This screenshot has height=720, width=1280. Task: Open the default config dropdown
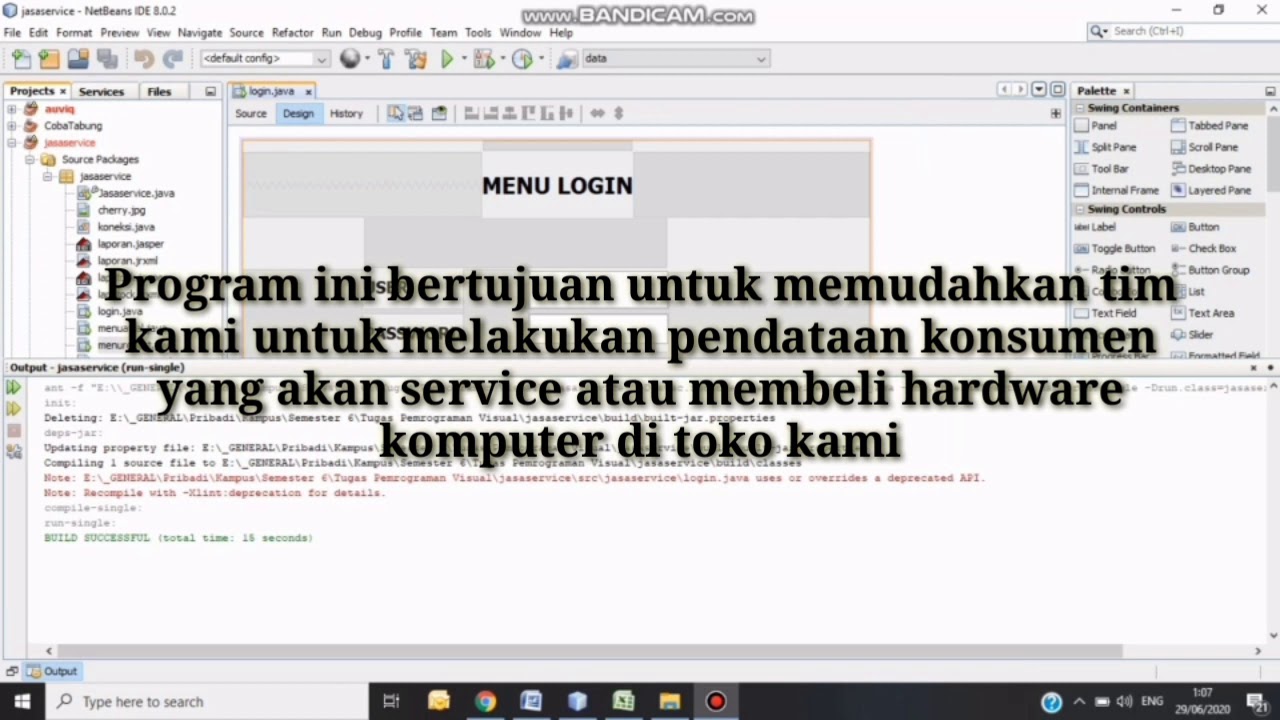coord(264,59)
